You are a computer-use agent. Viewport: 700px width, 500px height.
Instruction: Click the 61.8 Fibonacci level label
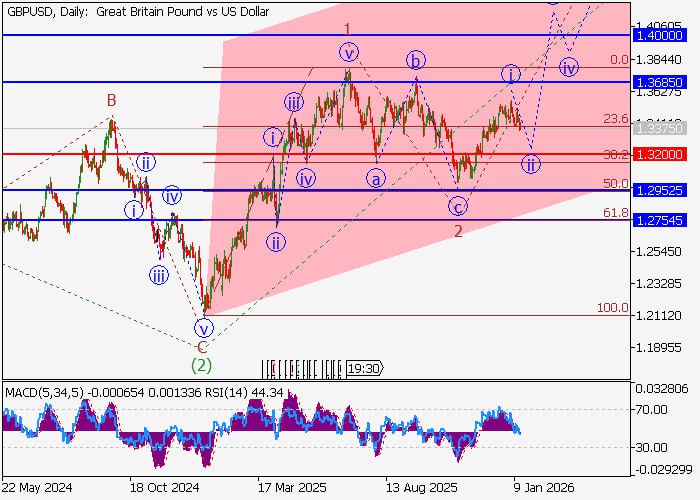tap(615, 213)
